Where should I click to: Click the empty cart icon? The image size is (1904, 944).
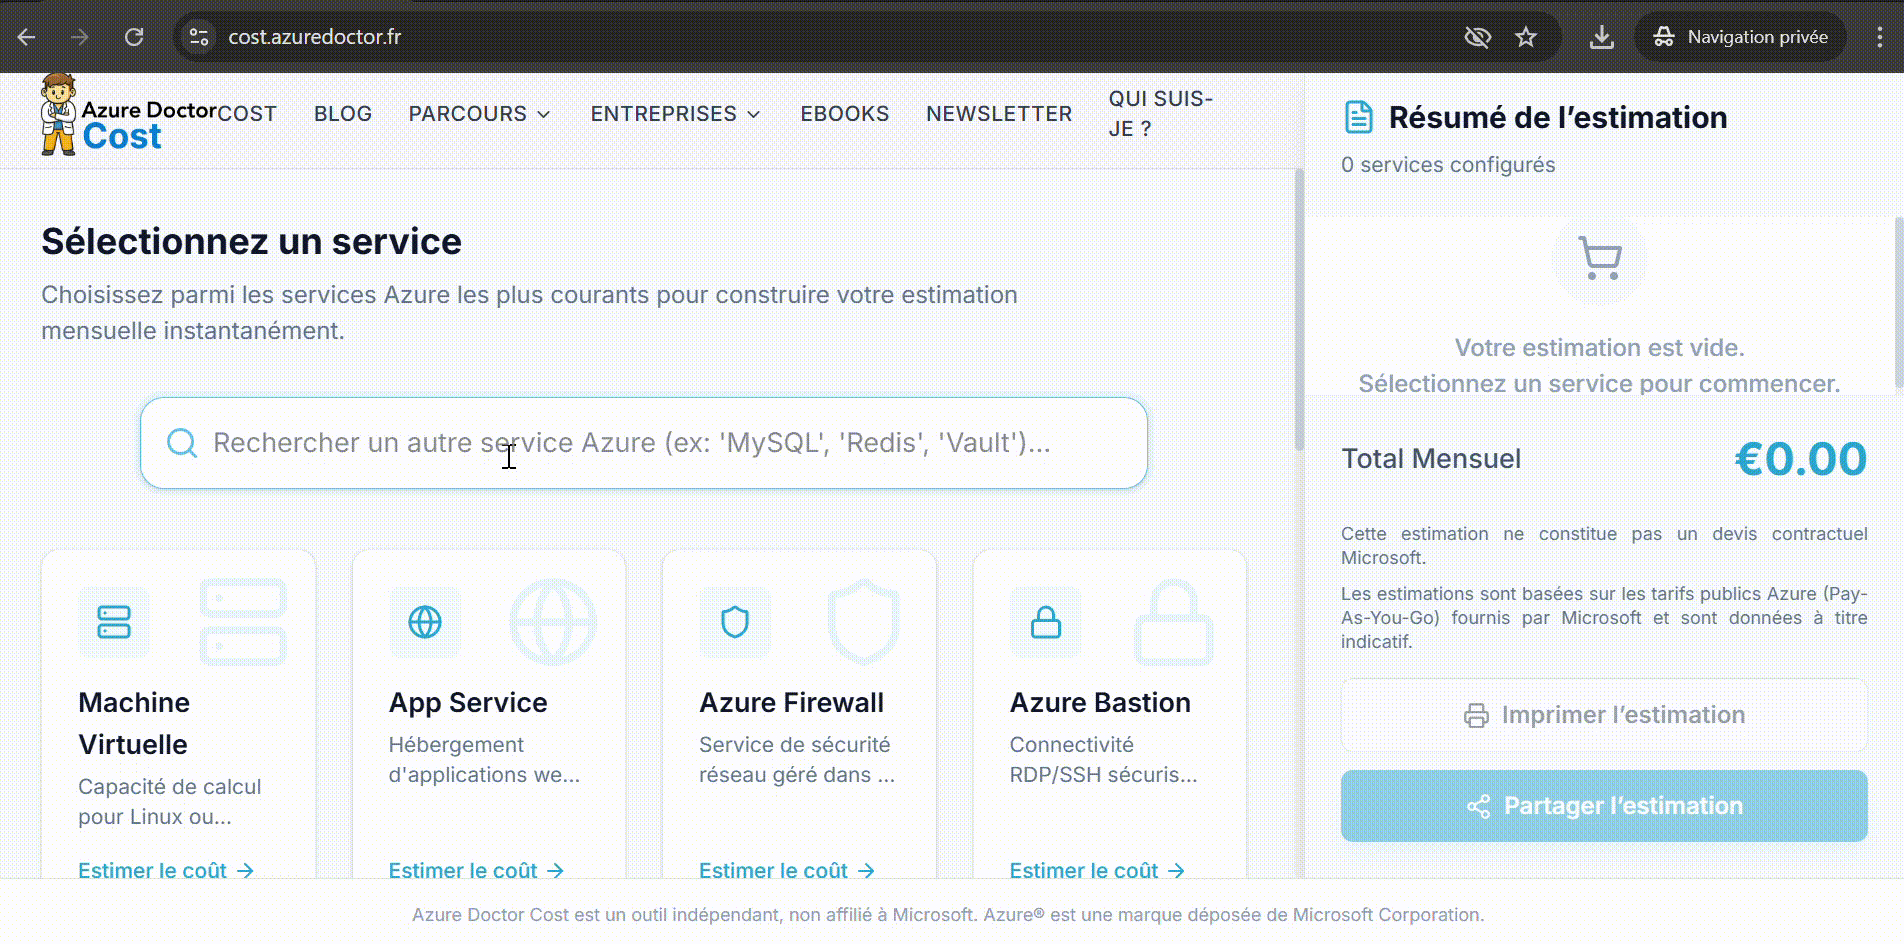(x=1600, y=258)
